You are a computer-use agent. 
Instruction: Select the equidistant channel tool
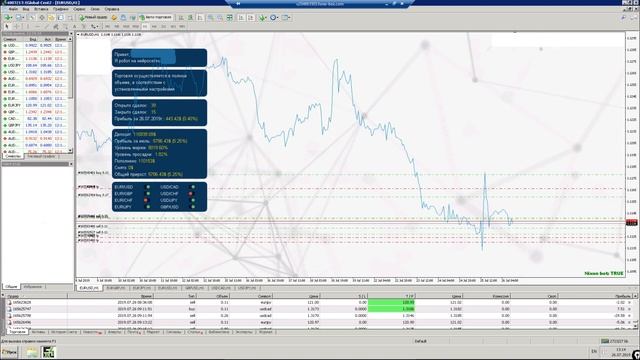click(56, 26)
